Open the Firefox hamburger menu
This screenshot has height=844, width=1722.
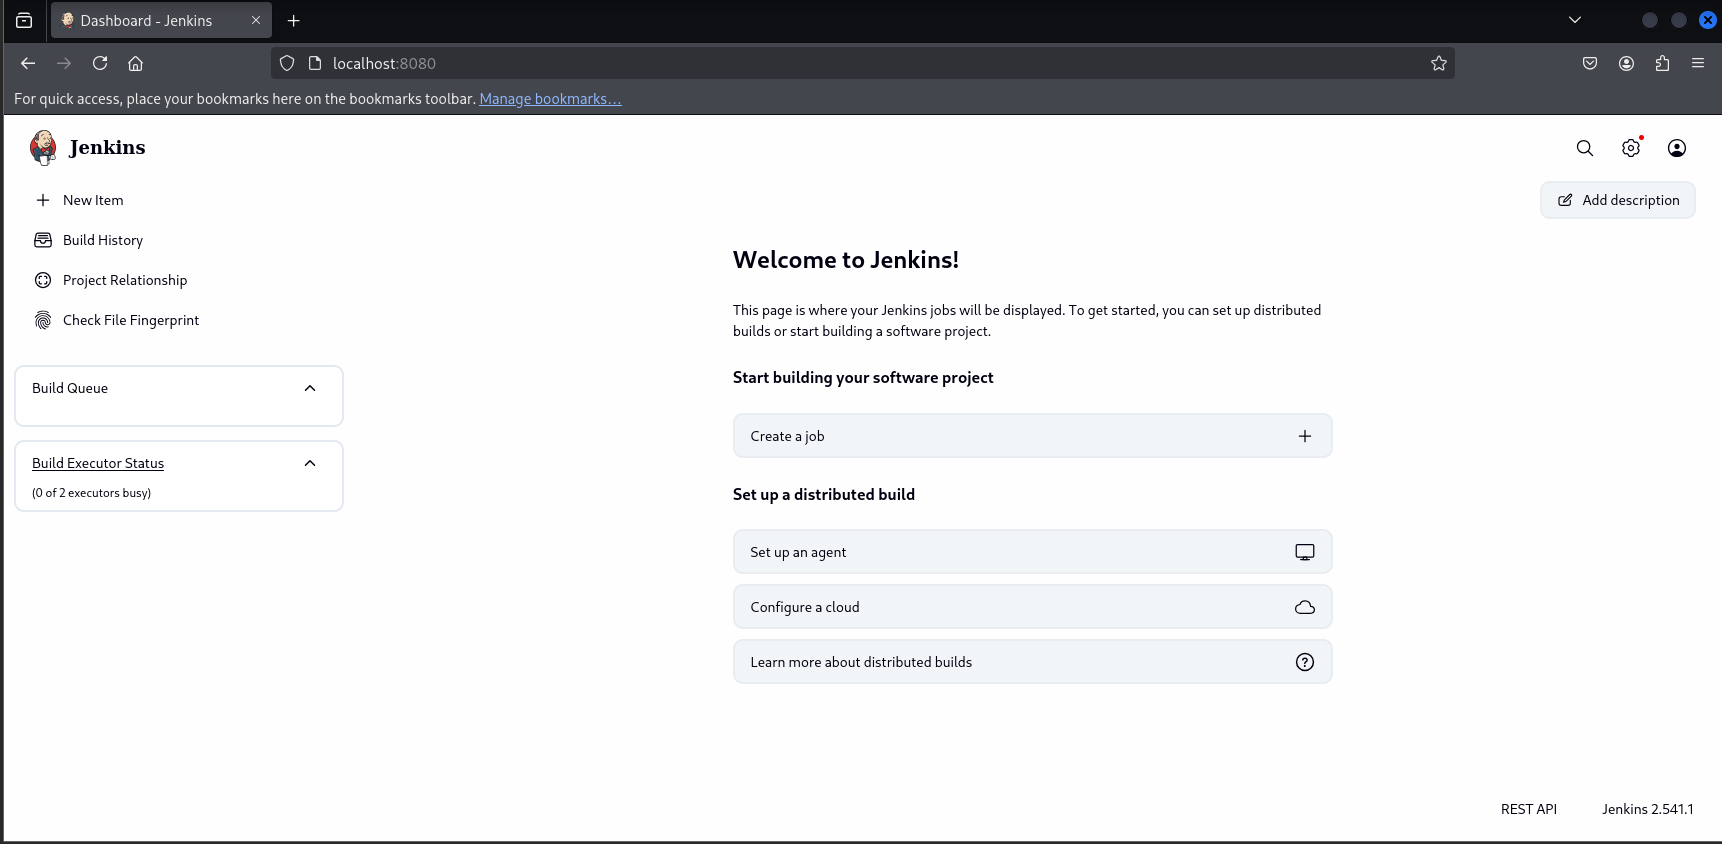[1698, 63]
